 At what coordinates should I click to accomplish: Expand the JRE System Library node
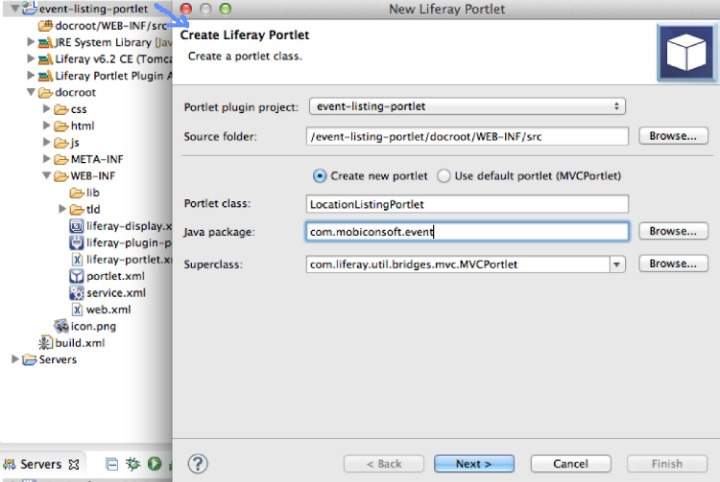tap(31, 42)
